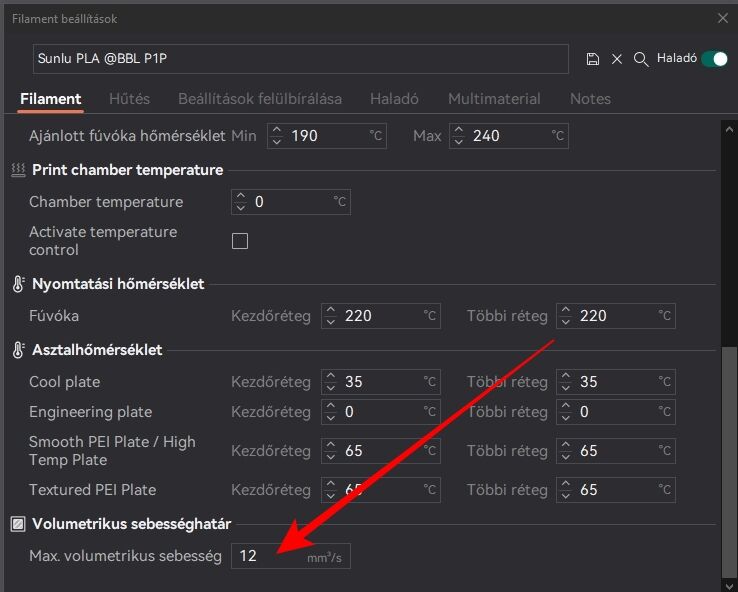Image resolution: width=738 pixels, height=592 pixels.
Task: Increase Chamber temperature with the up arrow
Action: pyautogui.click(x=241, y=196)
